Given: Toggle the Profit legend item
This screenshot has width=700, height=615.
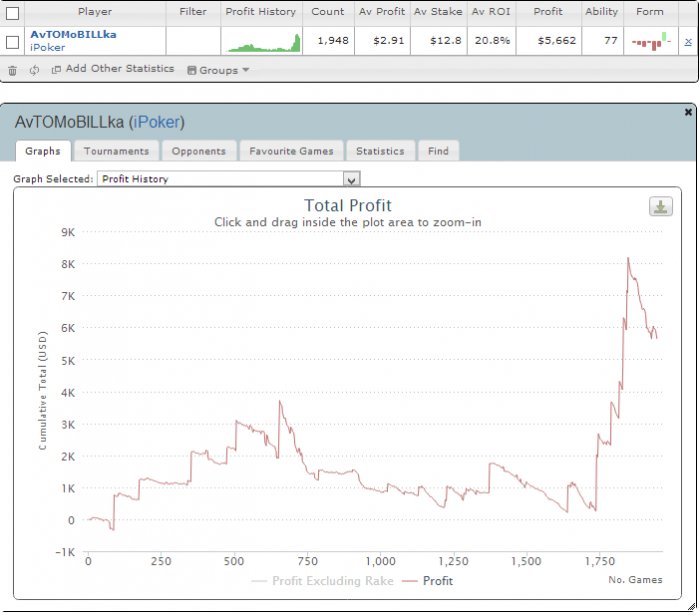Looking at the screenshot, I should pyautogui.click(x=428, y=581).
